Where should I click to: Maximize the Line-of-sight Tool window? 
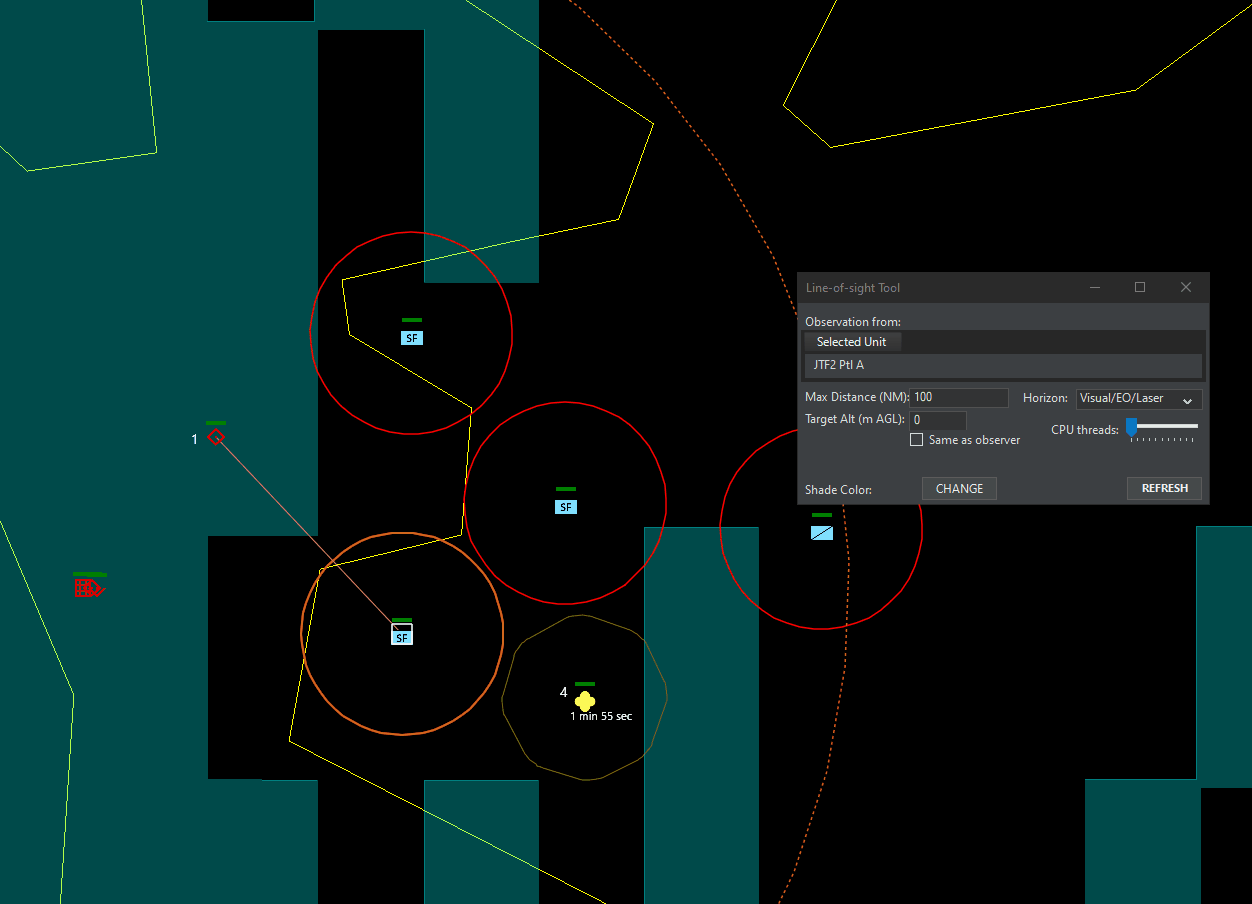[1140, 287]
